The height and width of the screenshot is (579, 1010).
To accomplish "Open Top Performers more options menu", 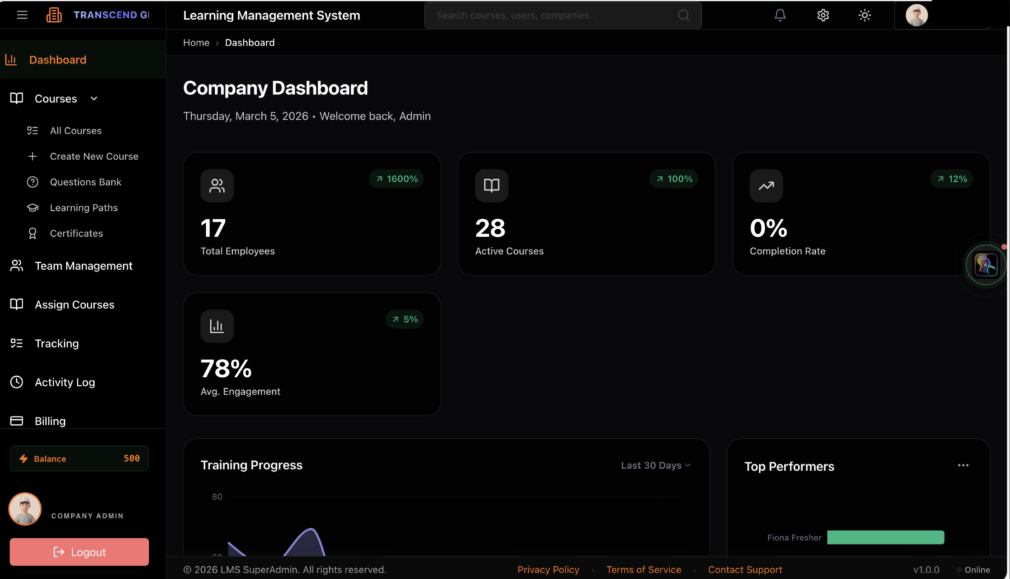I will pyautogui.click(x=963, y=465).
